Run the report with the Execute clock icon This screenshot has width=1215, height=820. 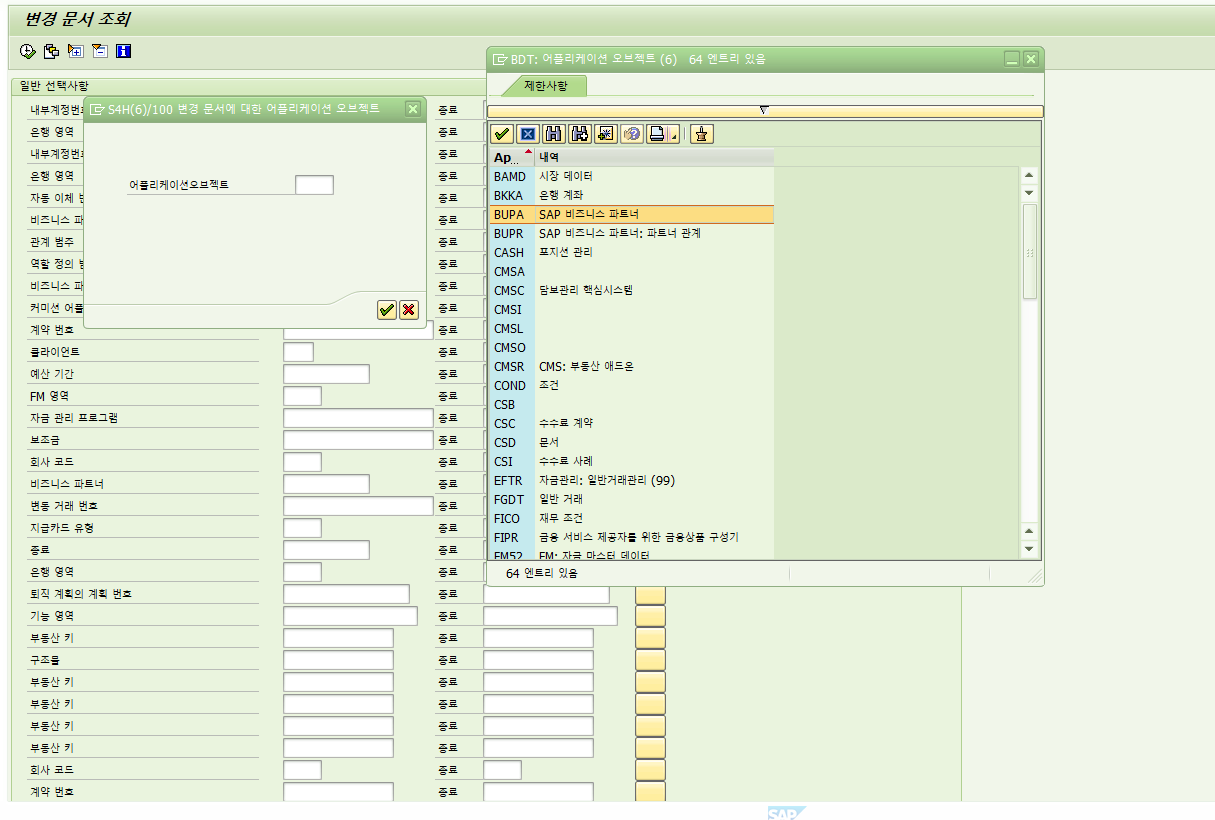[x=27, y=51]
